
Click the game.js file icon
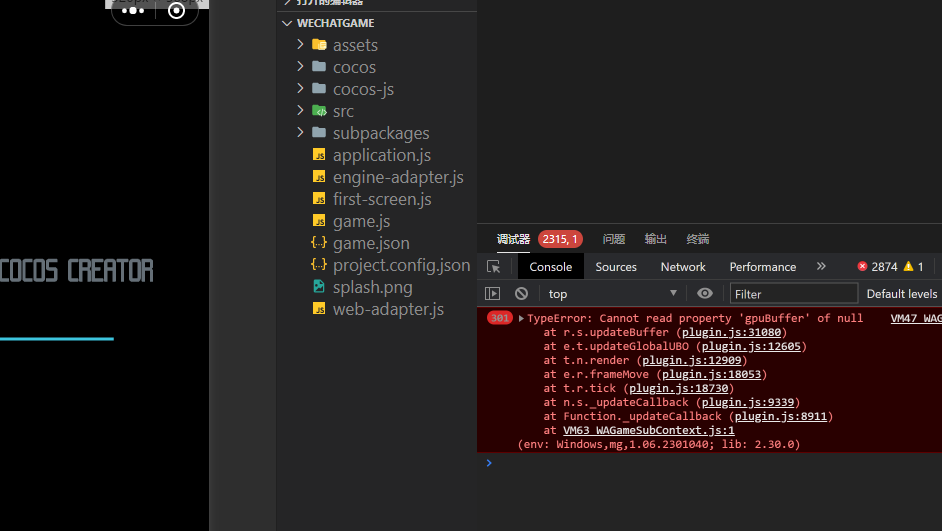[319, 221]
